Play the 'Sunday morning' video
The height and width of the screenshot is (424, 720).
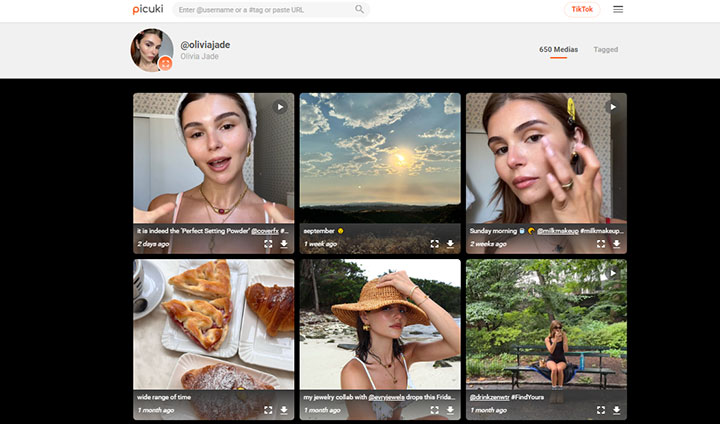tap(612, 107)
